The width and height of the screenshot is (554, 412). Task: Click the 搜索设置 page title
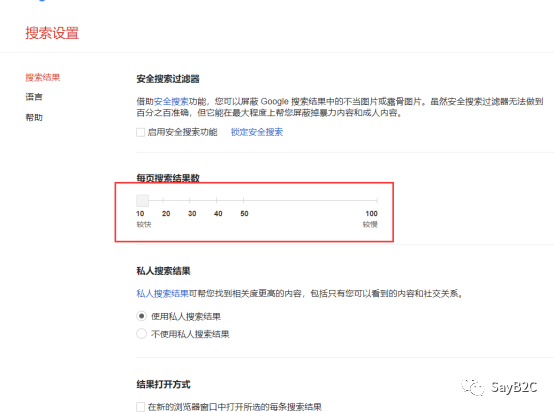click(x=52, y=33)
